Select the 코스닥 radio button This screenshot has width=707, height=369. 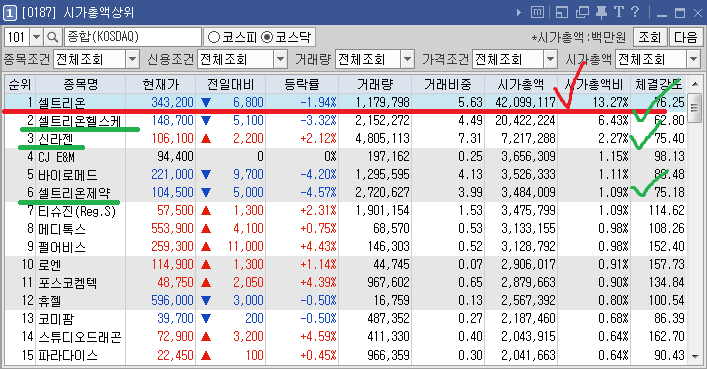pyautogui.click(x=267, y=37)
